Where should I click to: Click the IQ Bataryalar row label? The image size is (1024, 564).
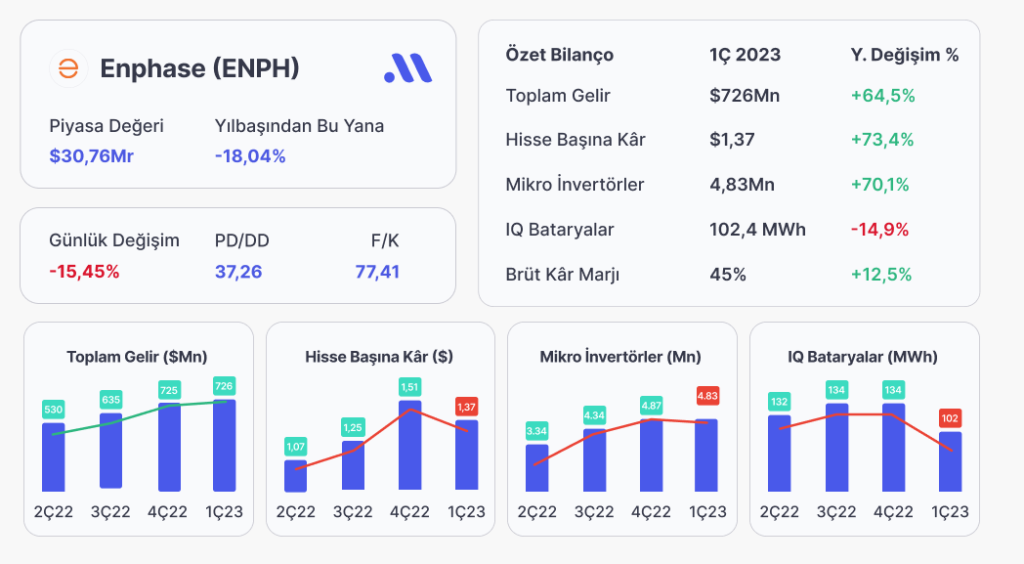pyautogui.click(x=560, y=230)
